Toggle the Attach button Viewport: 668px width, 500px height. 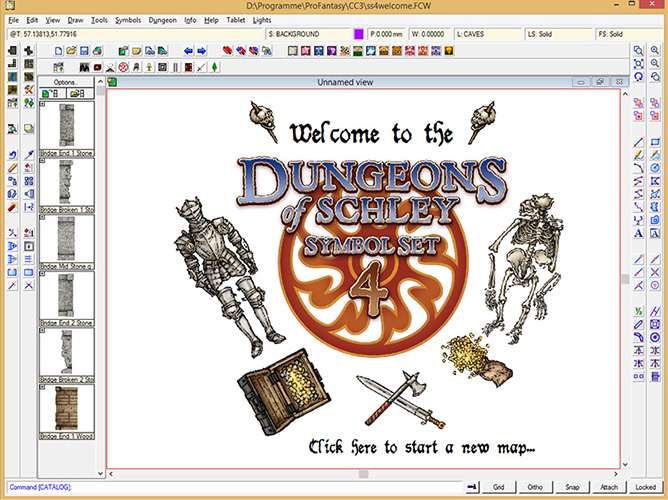pos(609,487)
